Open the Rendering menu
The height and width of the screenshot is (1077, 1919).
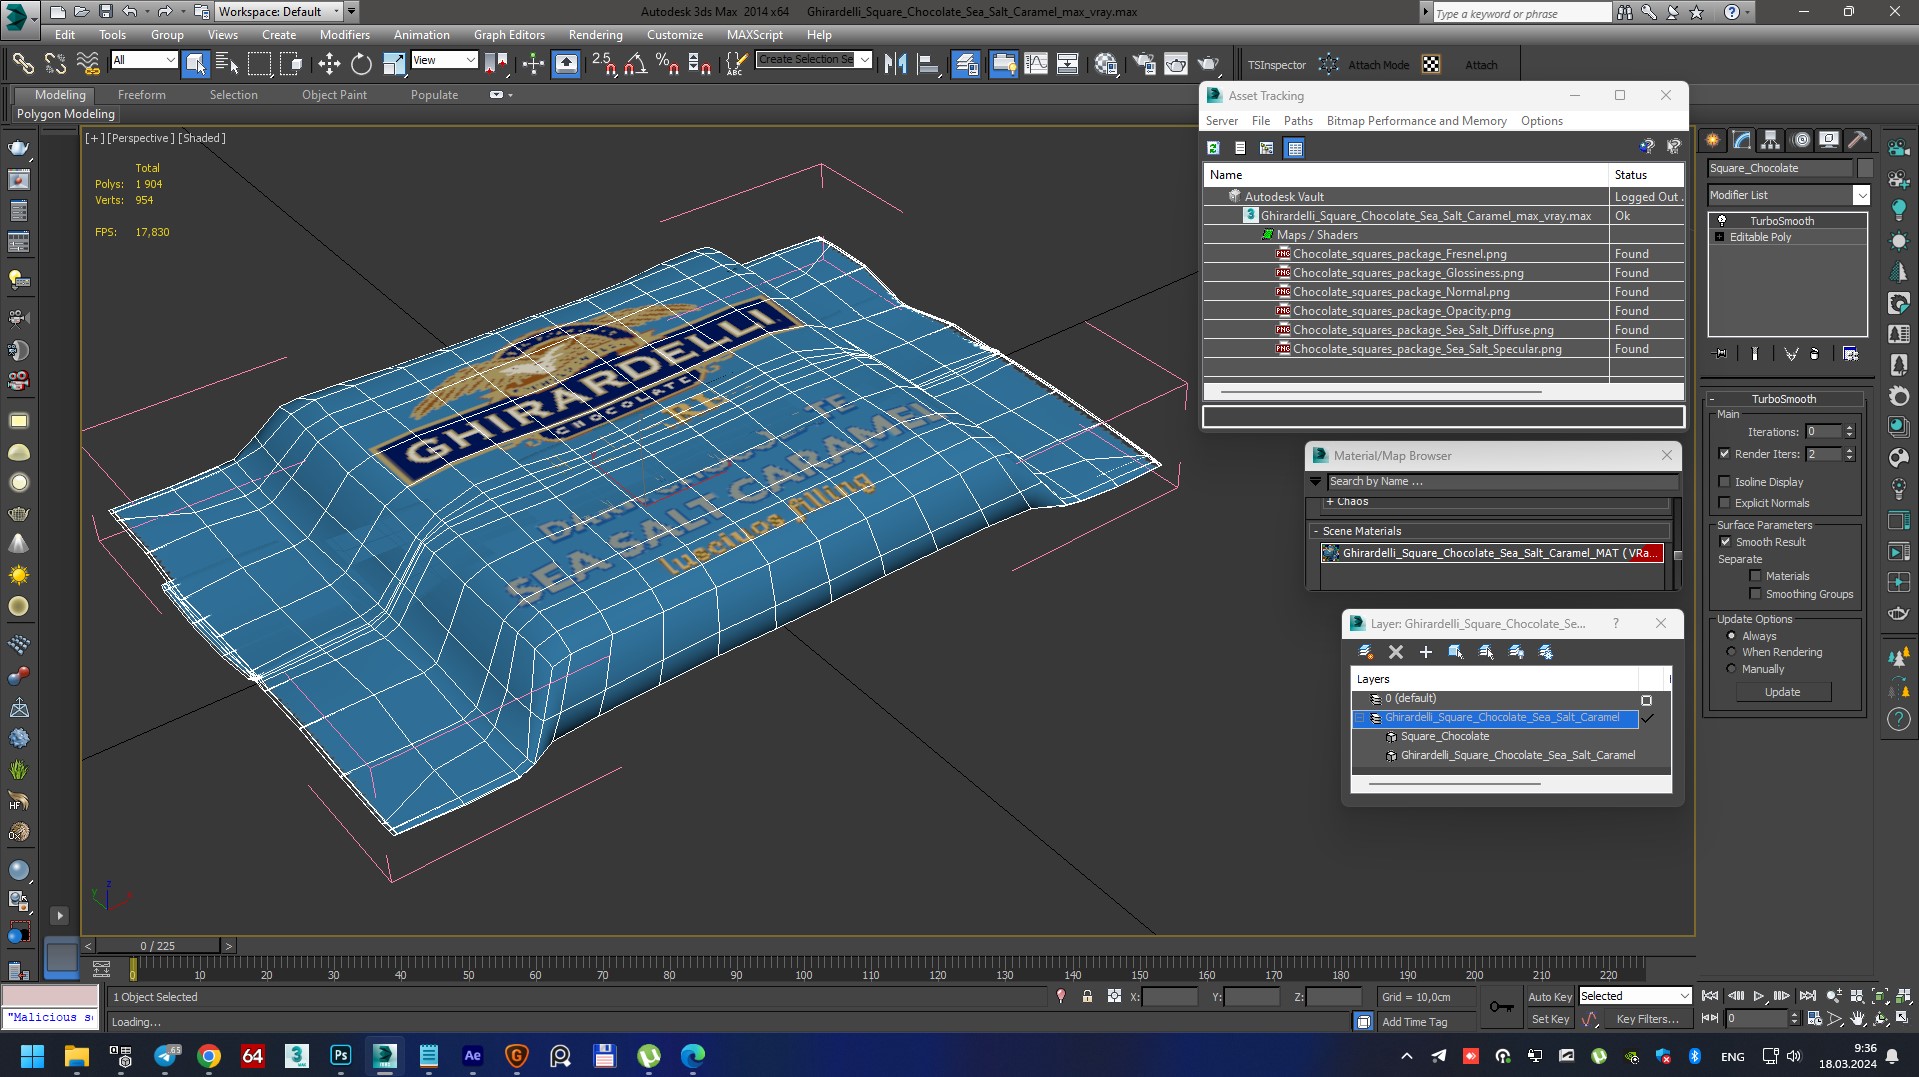[x=595, y=35]
